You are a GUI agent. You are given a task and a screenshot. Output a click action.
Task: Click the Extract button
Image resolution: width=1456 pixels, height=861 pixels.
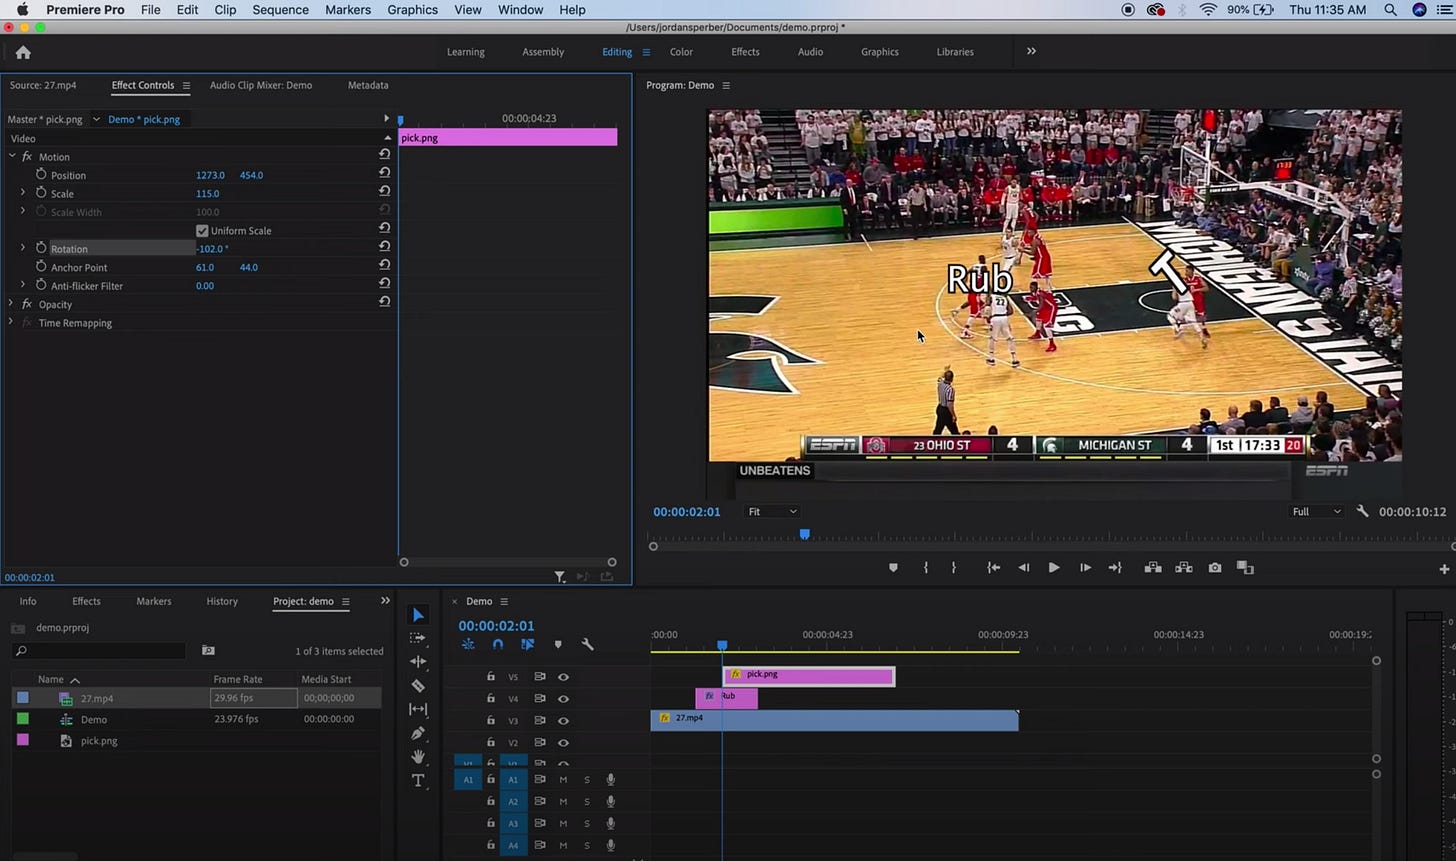[x=1184, y=567]
